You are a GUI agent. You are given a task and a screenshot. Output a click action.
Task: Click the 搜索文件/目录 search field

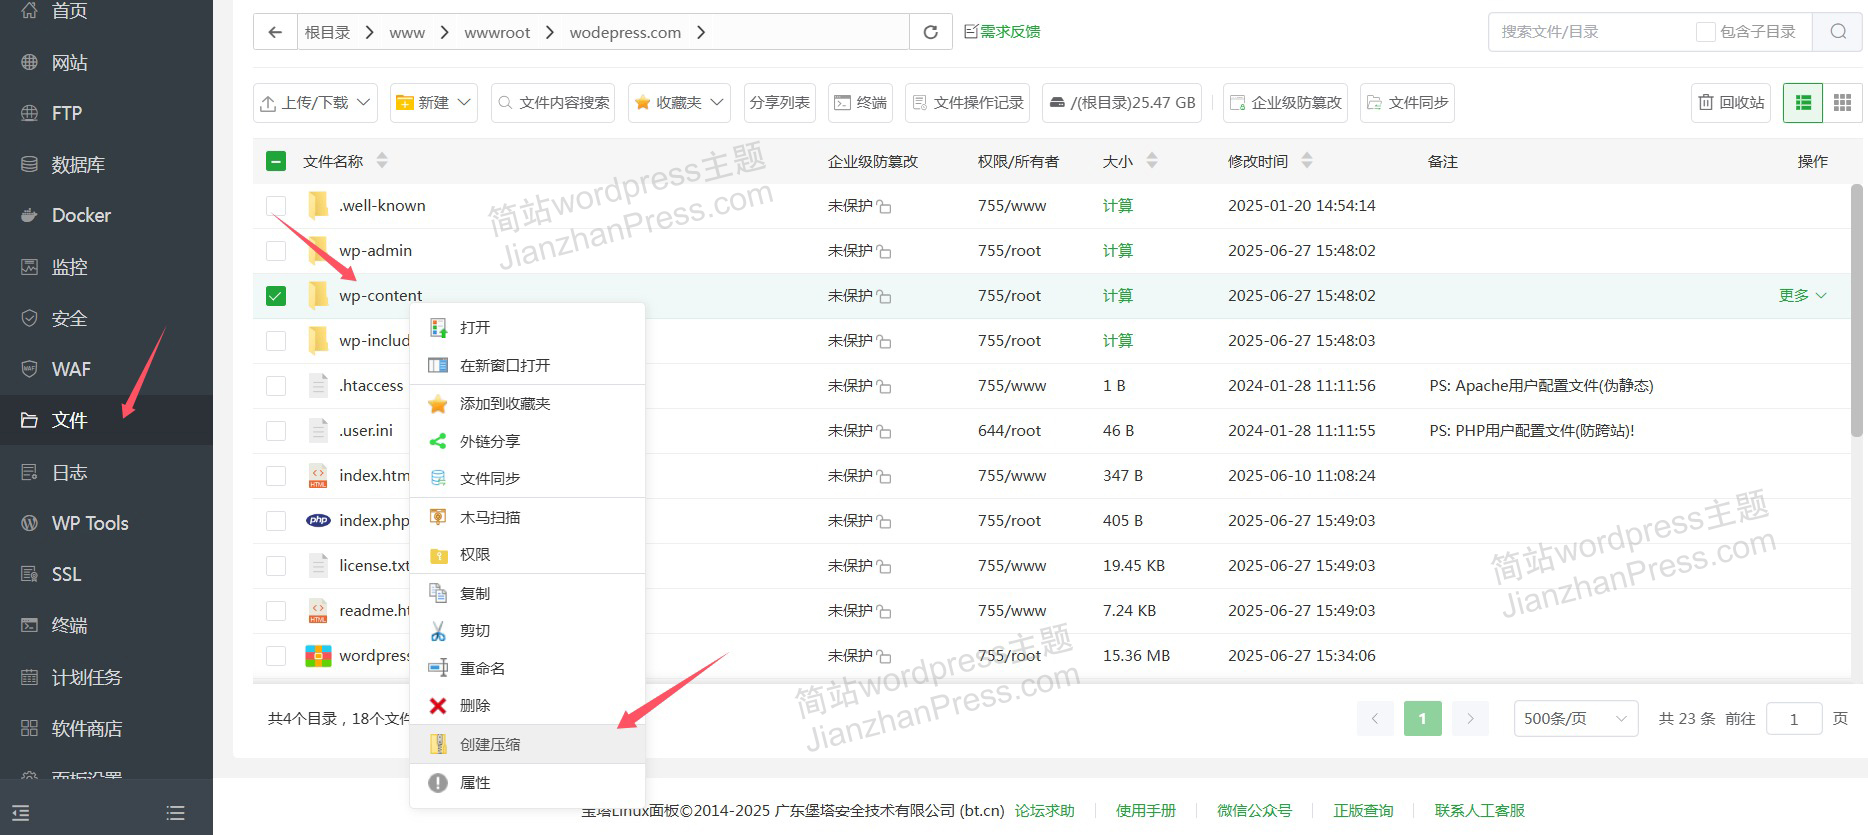1590,32
